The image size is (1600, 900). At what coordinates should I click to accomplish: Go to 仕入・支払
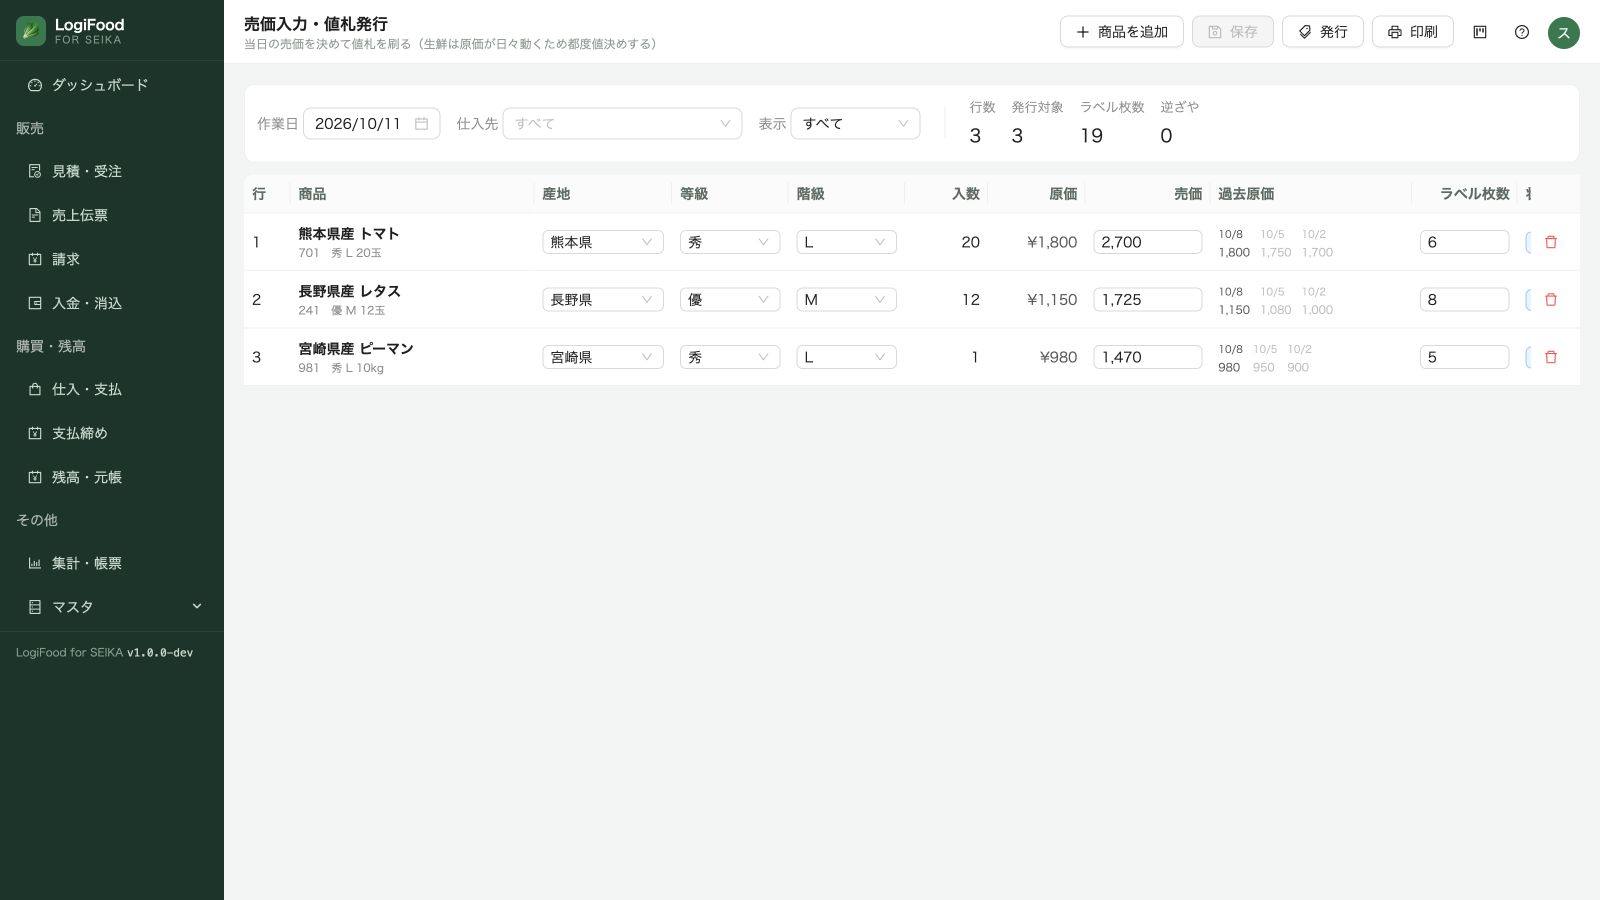pyautogui.click(x=112, y=389)
